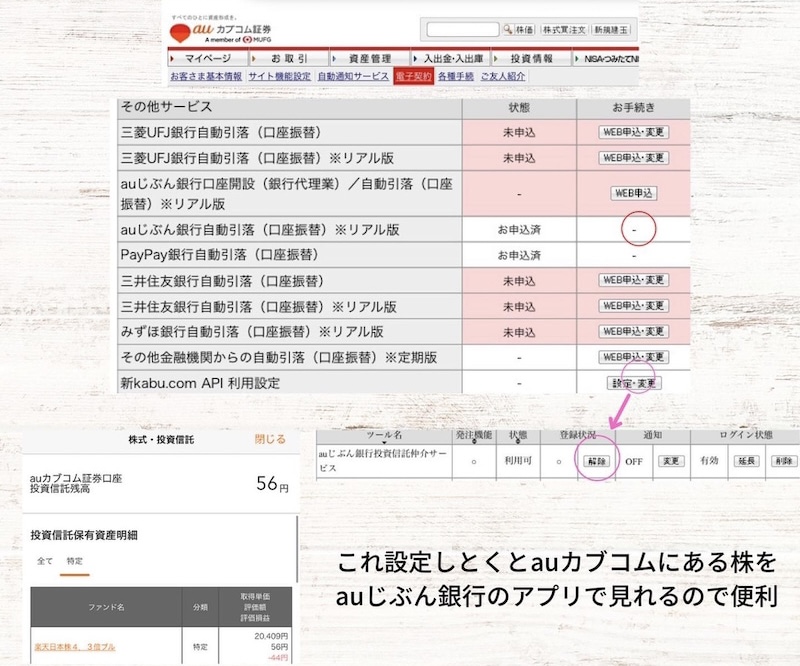Go to 各種手続 link
800x666 pixels.
[456, 76]
